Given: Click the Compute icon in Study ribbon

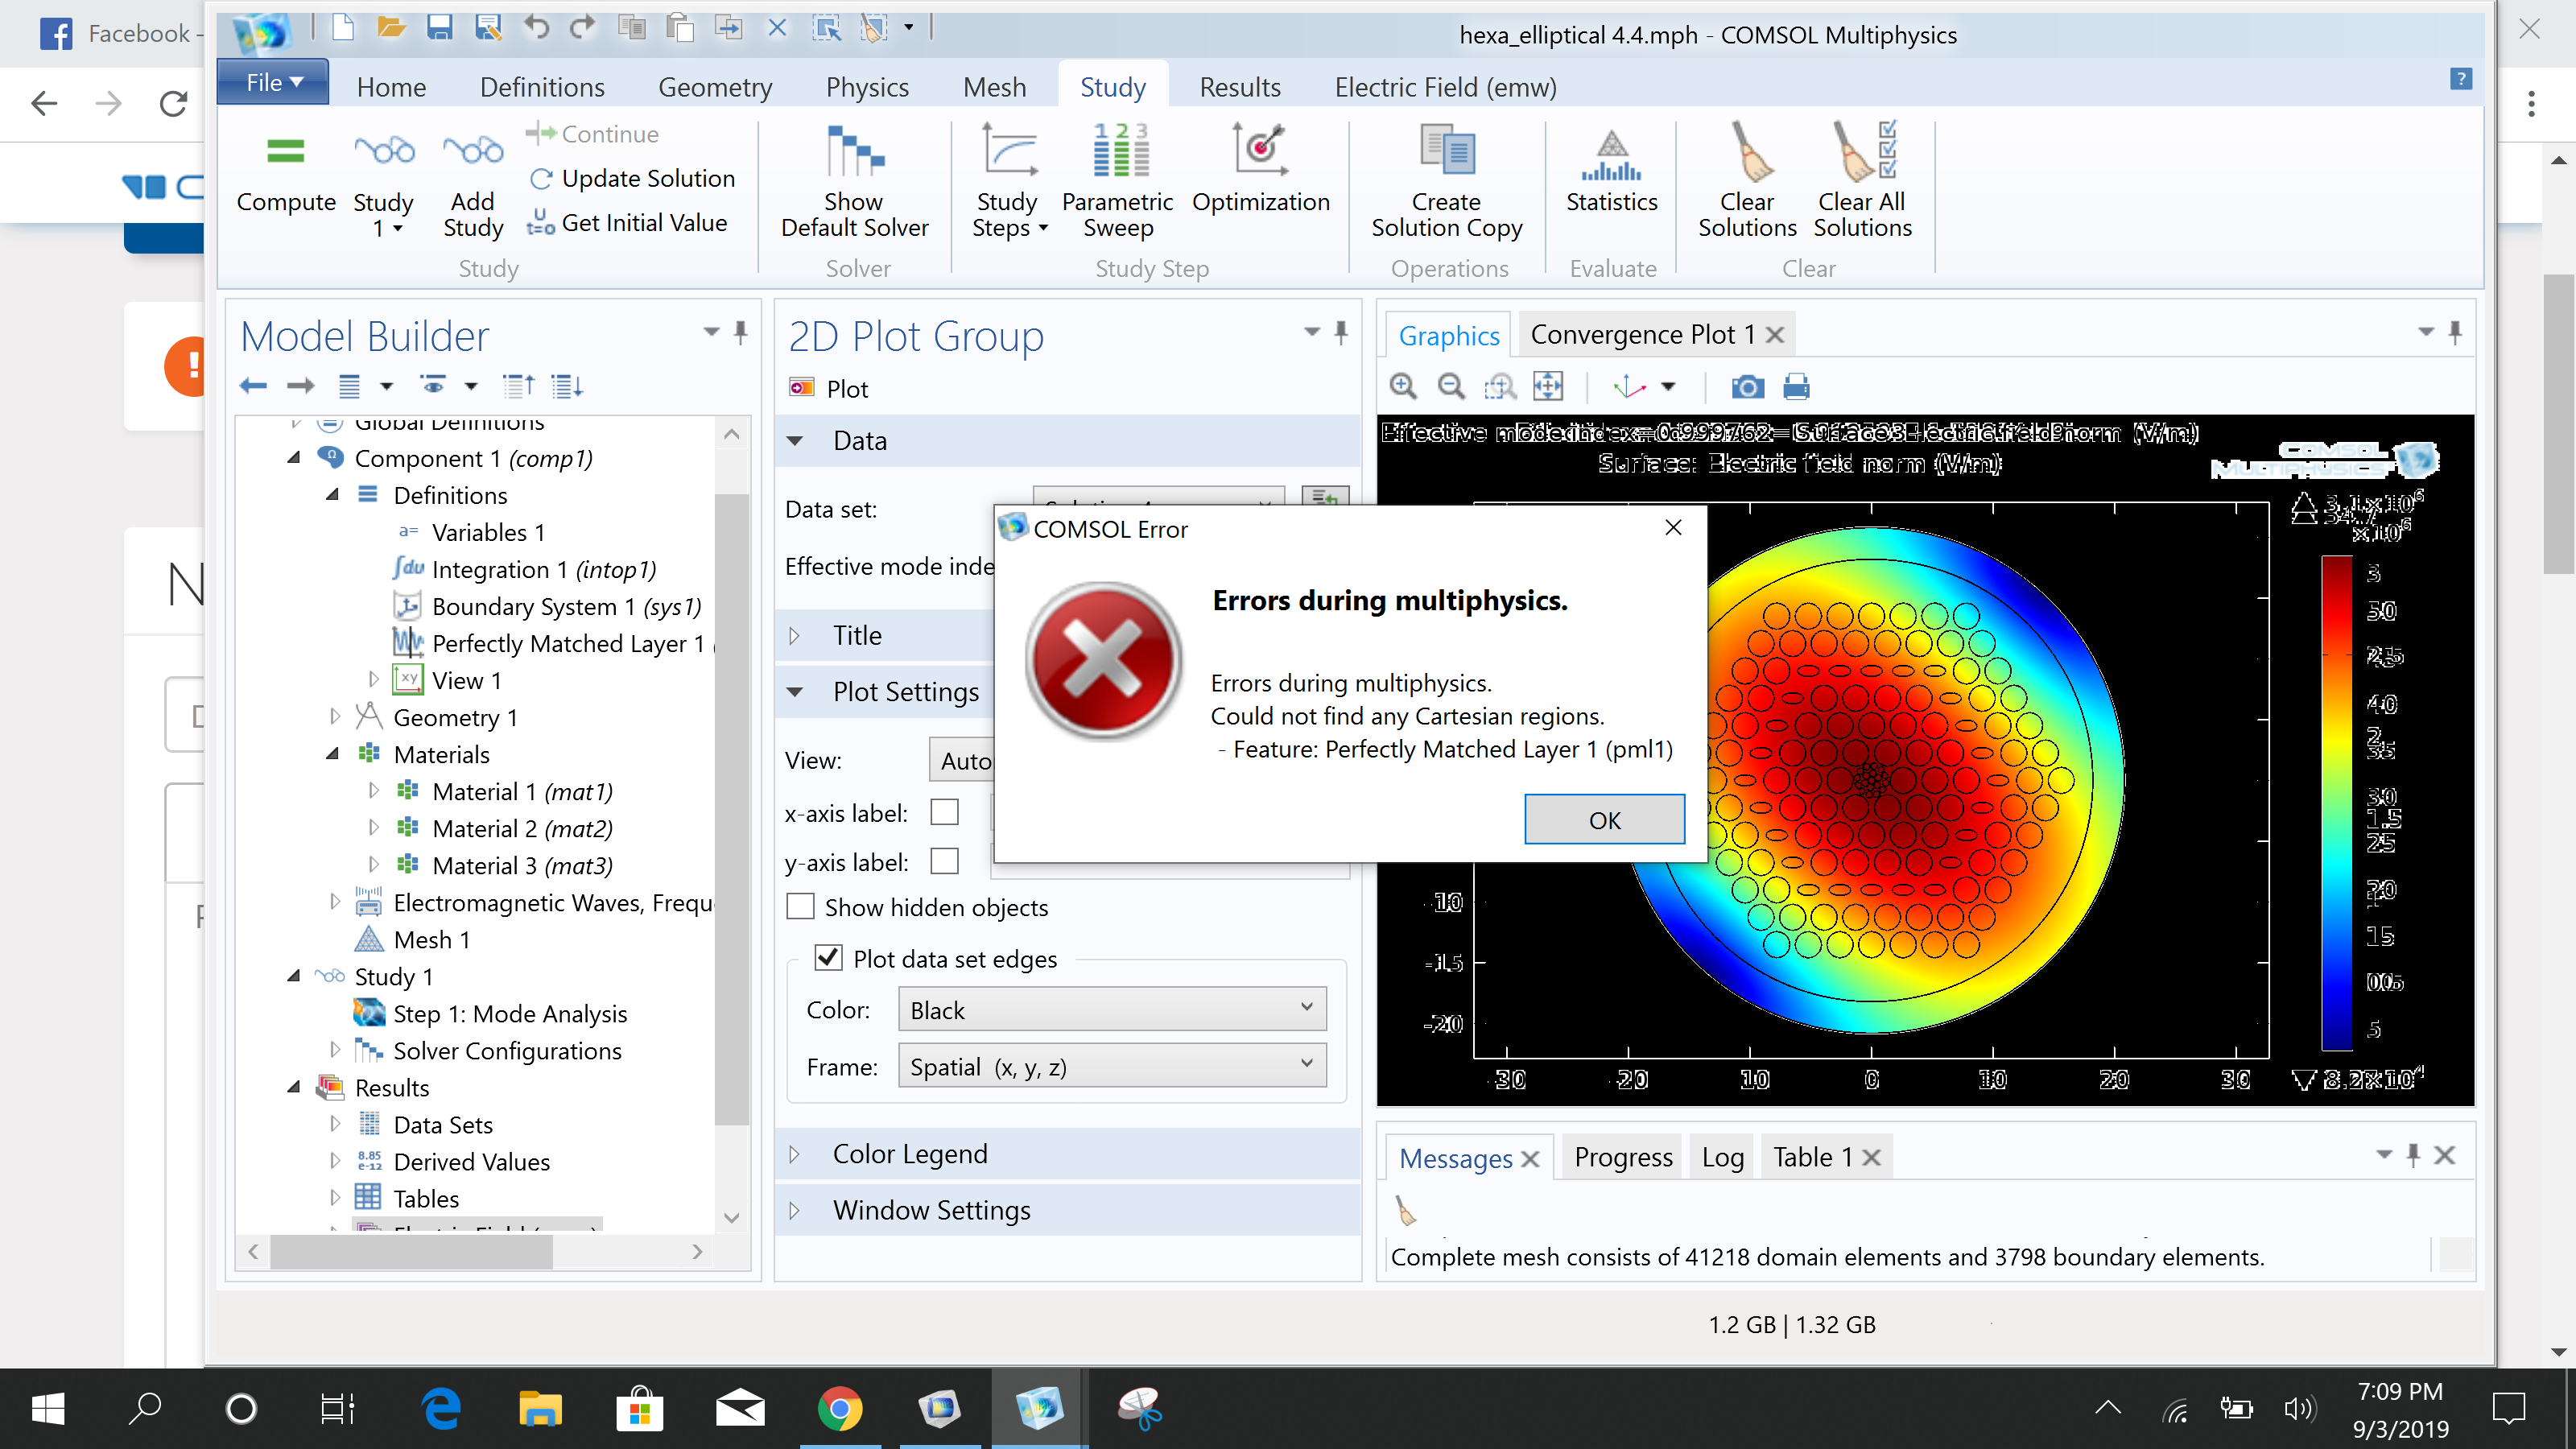Looking at the screenshot, I should coord(285,153).
